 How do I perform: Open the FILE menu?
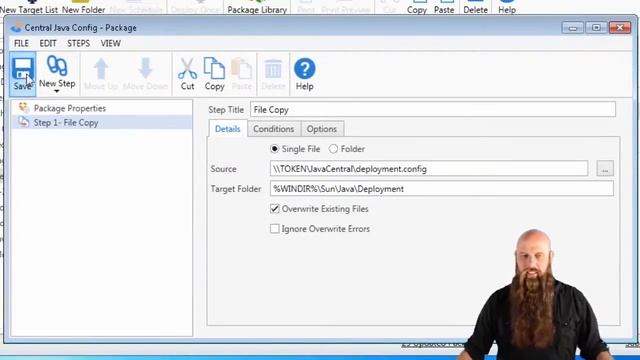(x=21, y=43)
